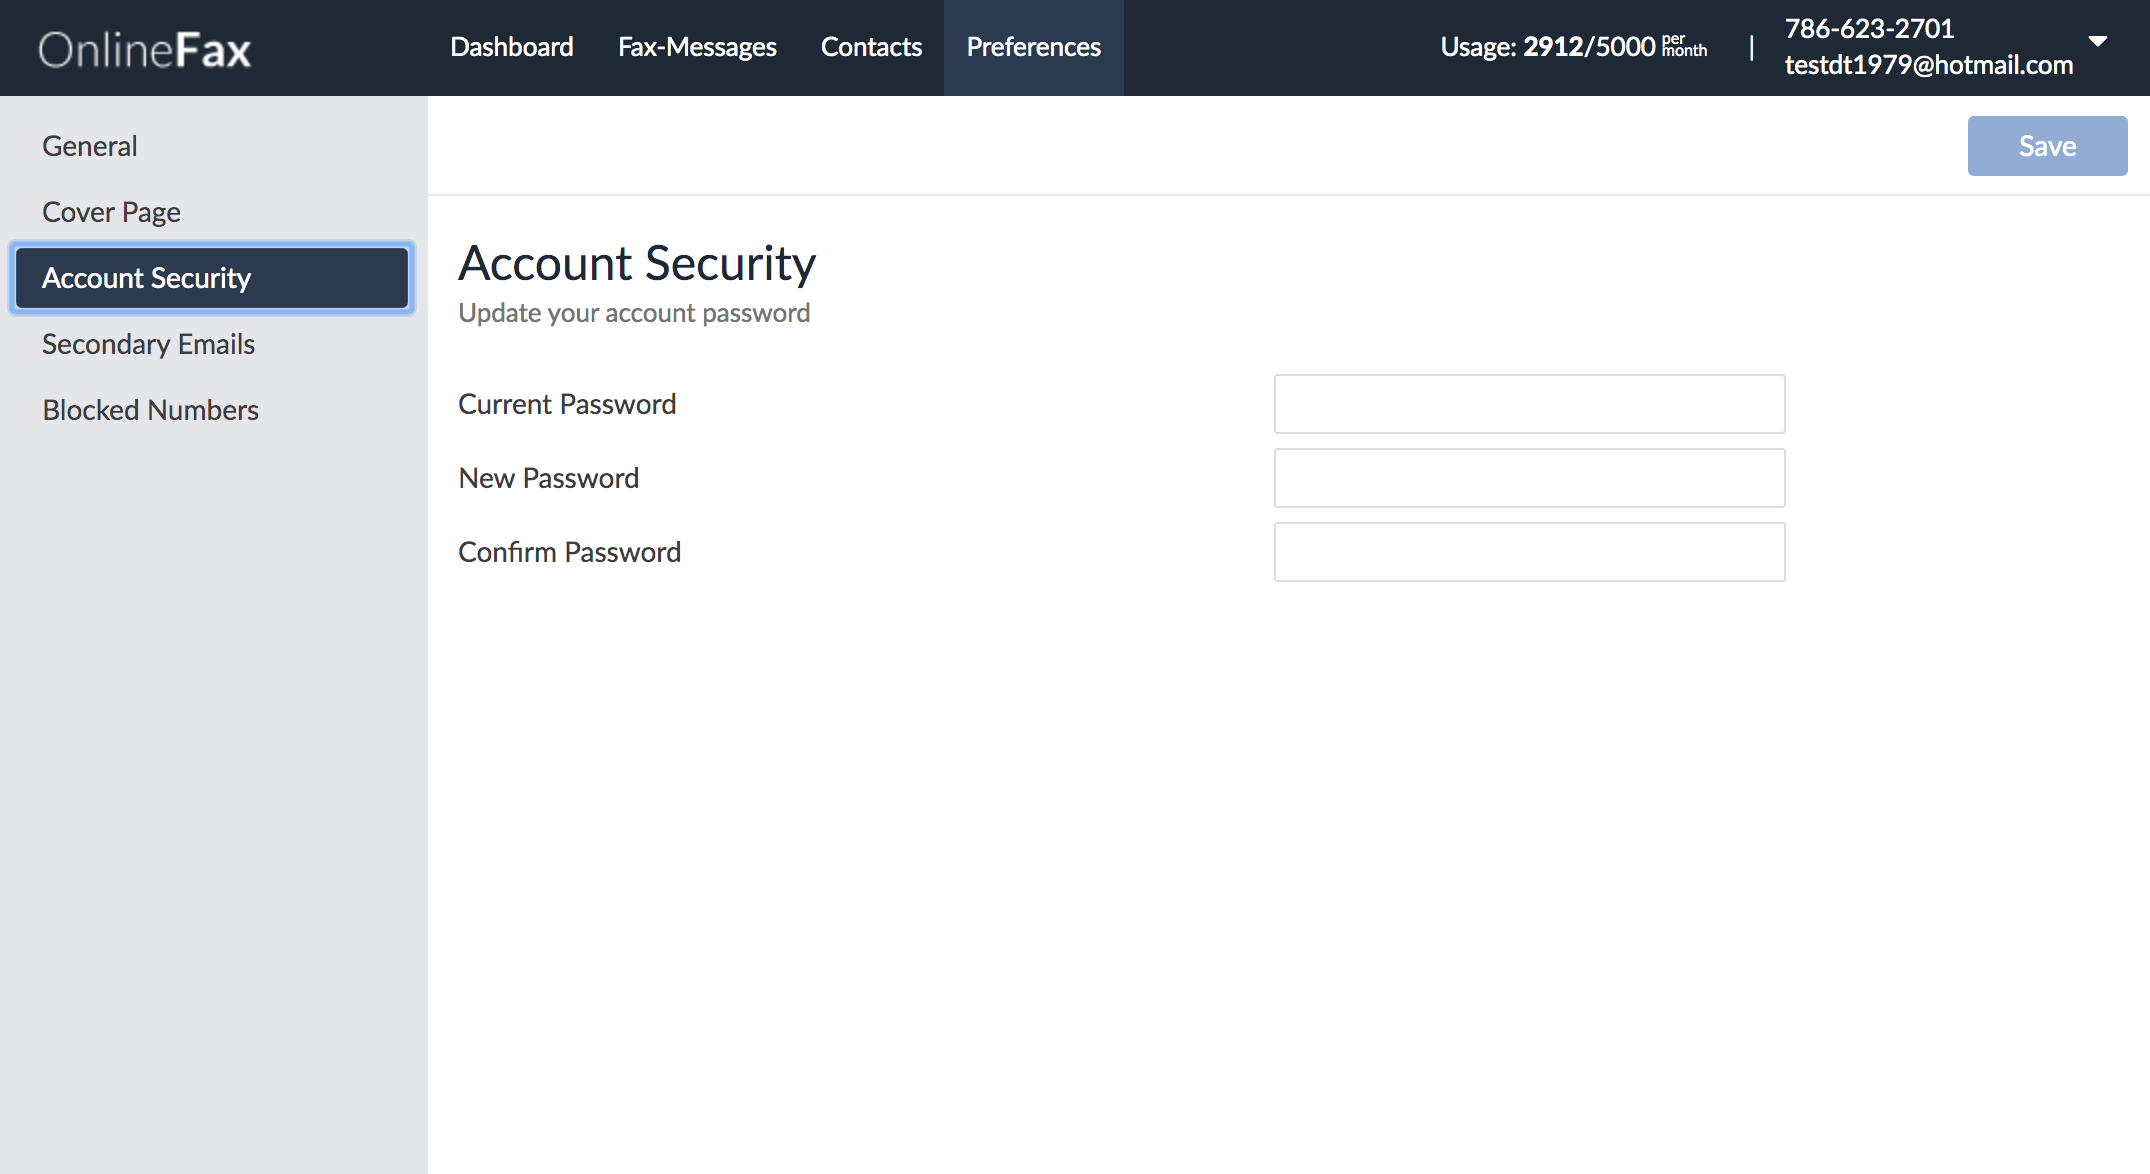Viewport: 2150px width, 1174px height.
Task: Open the Fax-Messages section
Action: click(x=697, y=46)
